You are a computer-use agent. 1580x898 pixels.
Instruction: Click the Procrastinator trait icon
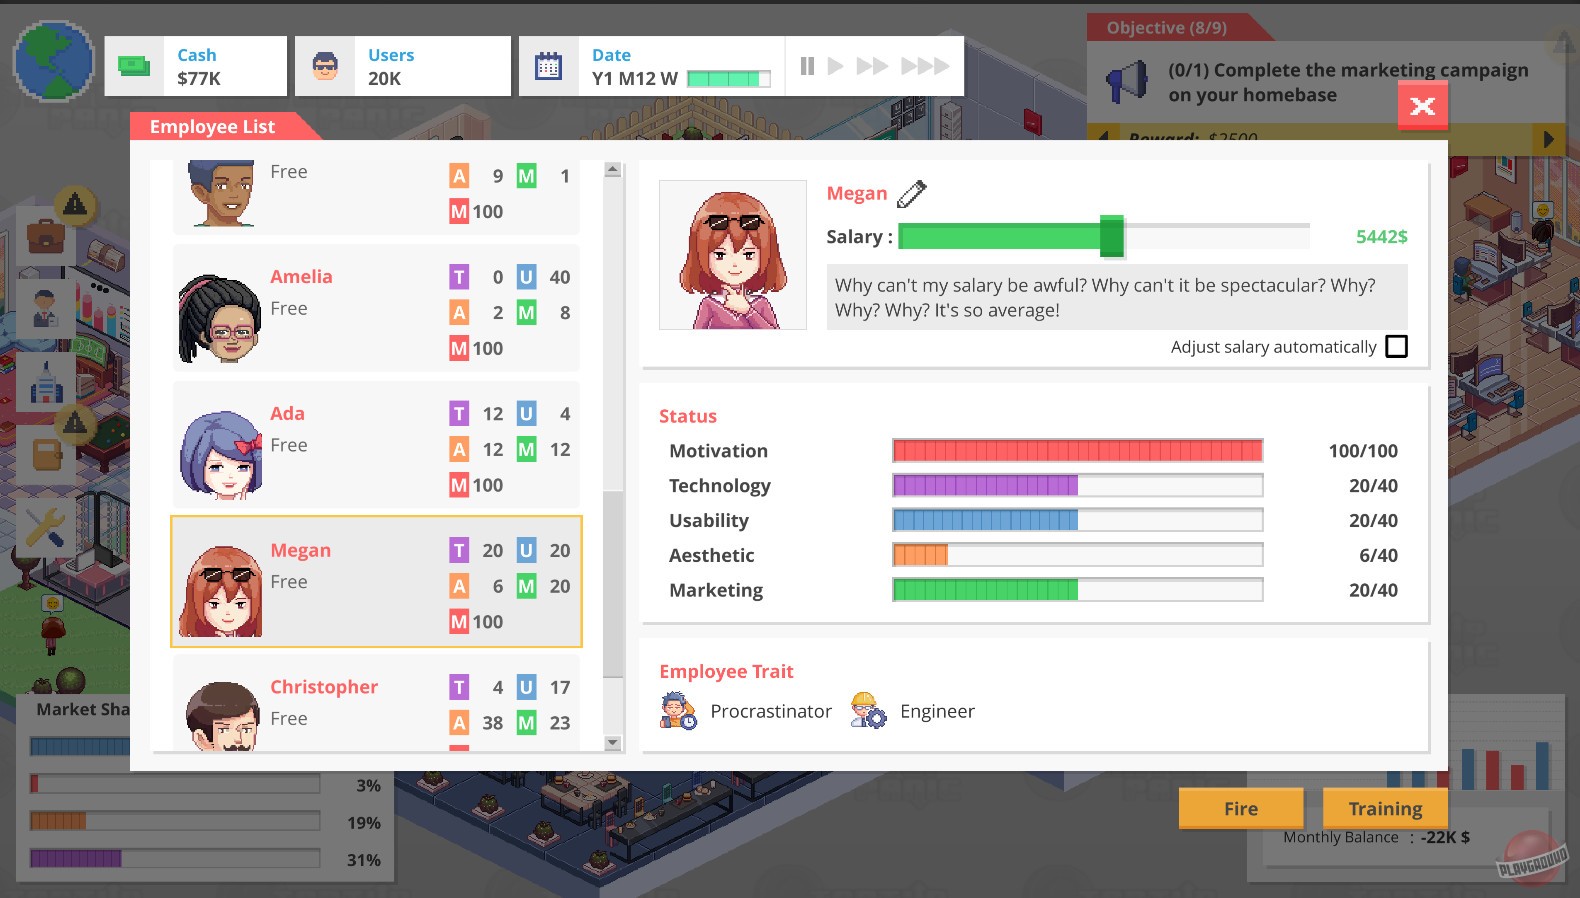click(x=678, y=711)
